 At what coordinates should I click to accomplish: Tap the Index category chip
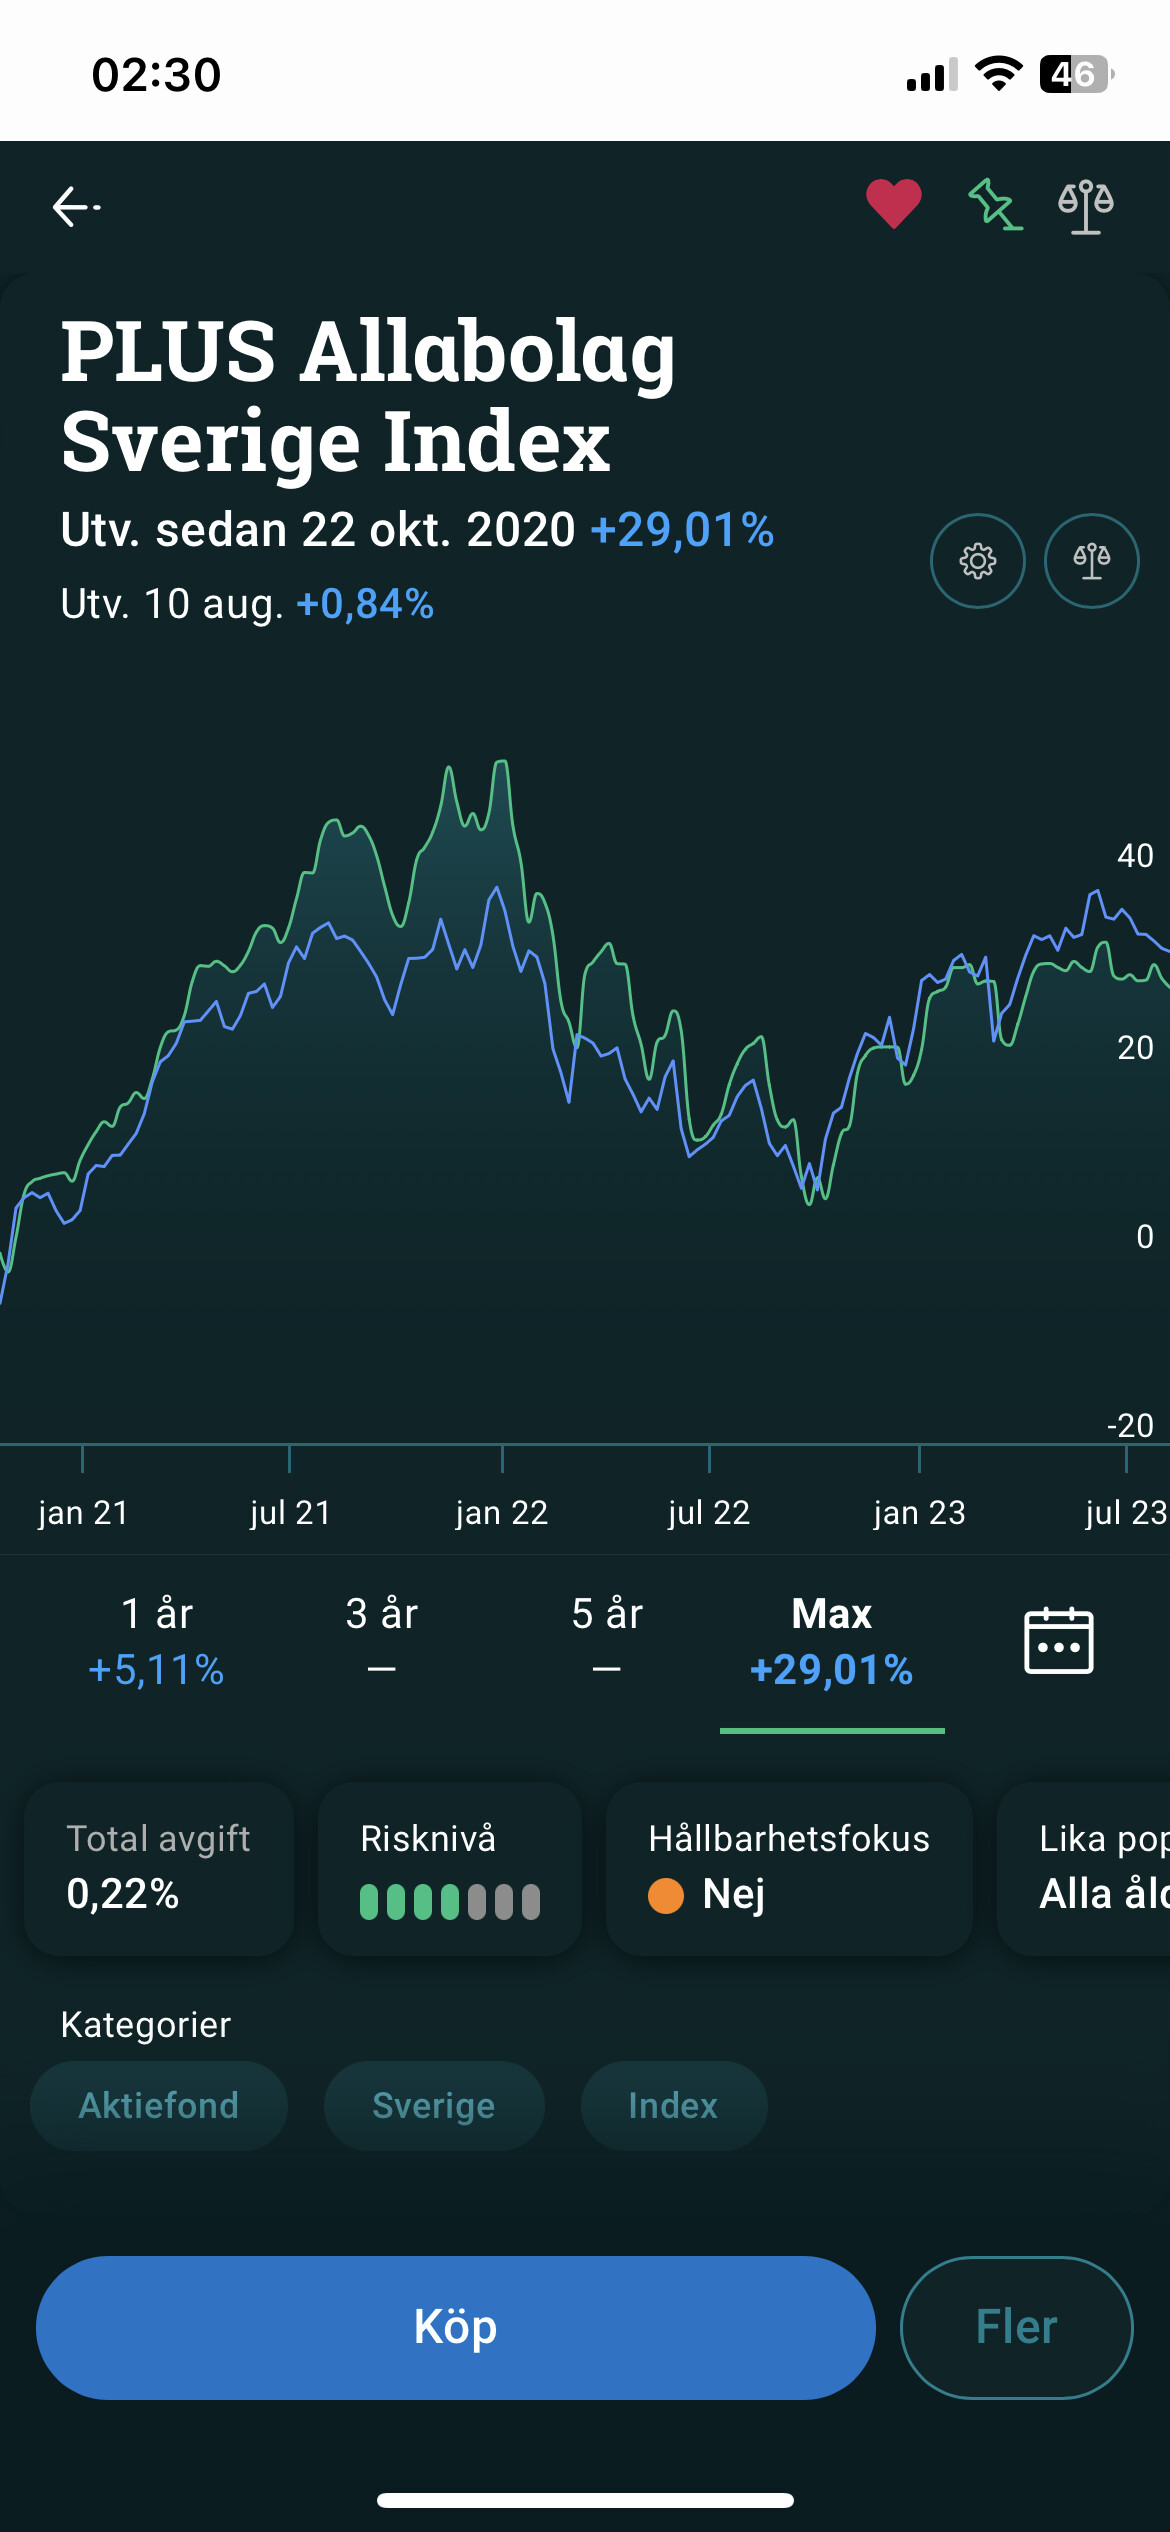pyautogui.click(x=673, y=2105)
